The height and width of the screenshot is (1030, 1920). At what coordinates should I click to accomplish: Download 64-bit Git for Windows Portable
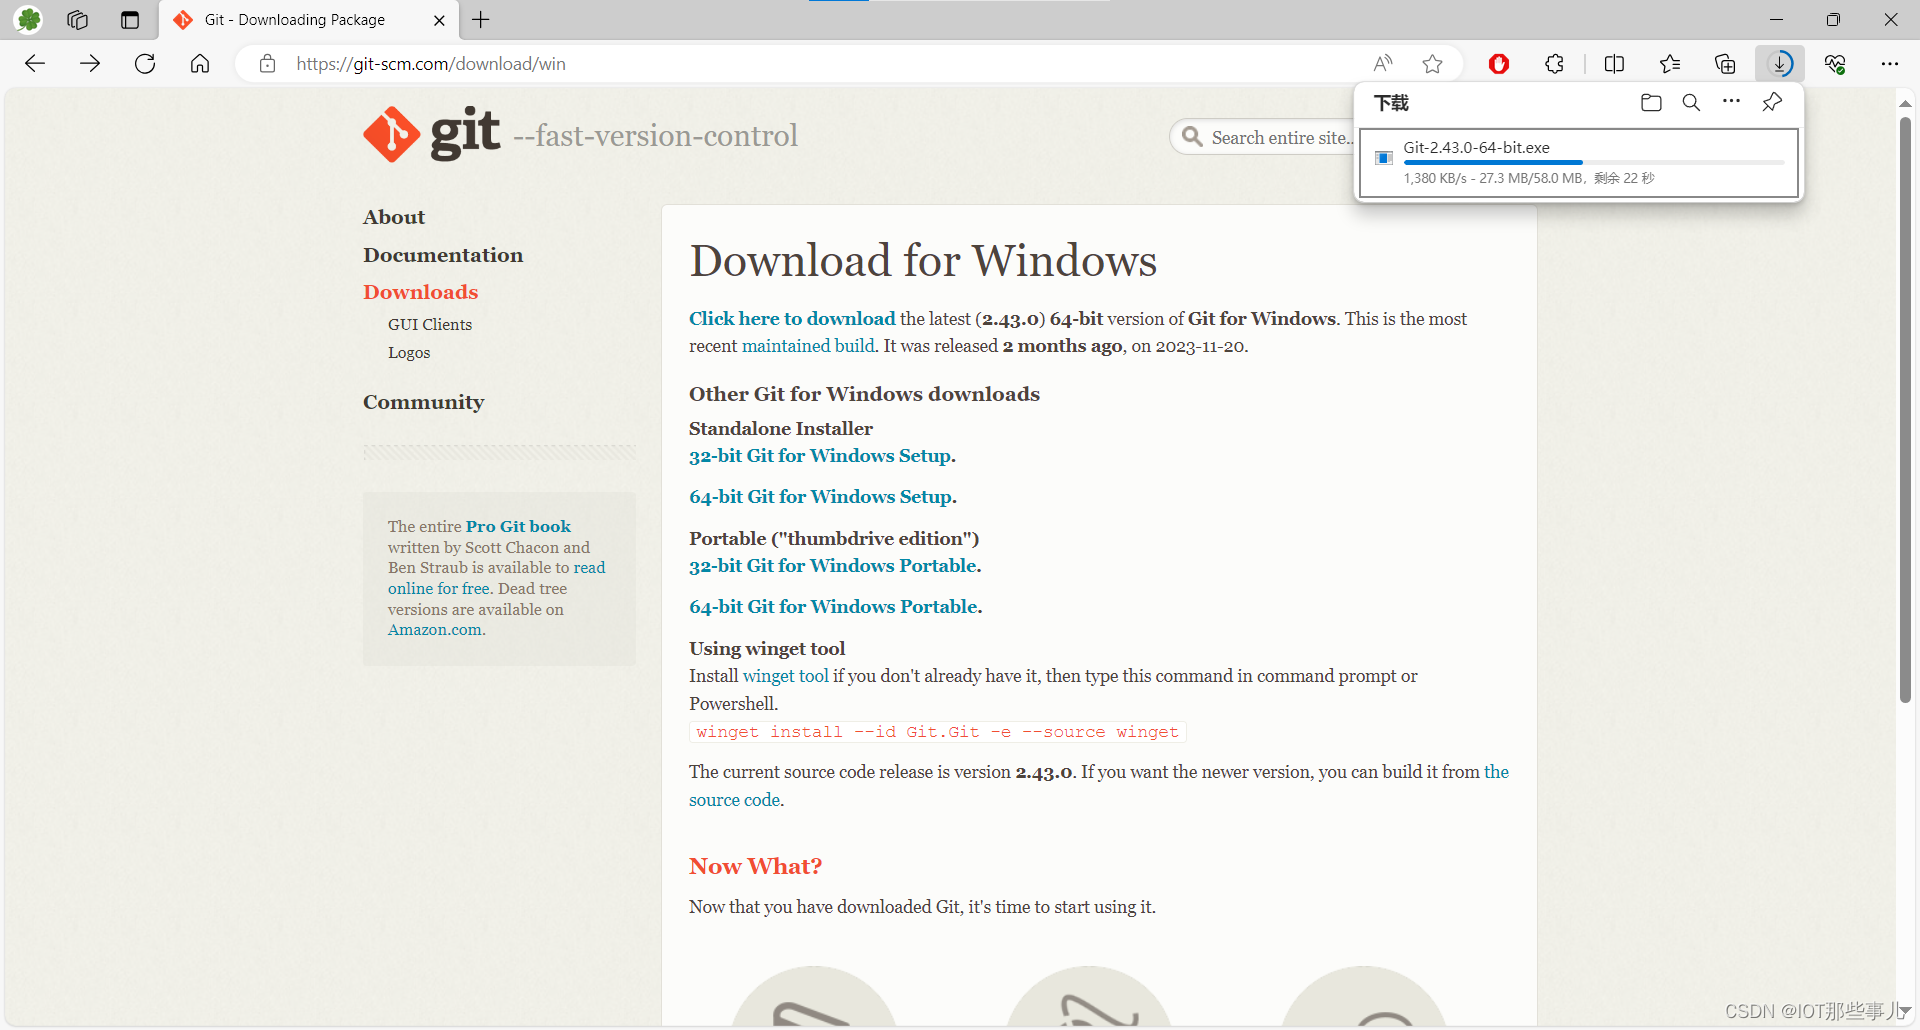[x=833, y=606]
